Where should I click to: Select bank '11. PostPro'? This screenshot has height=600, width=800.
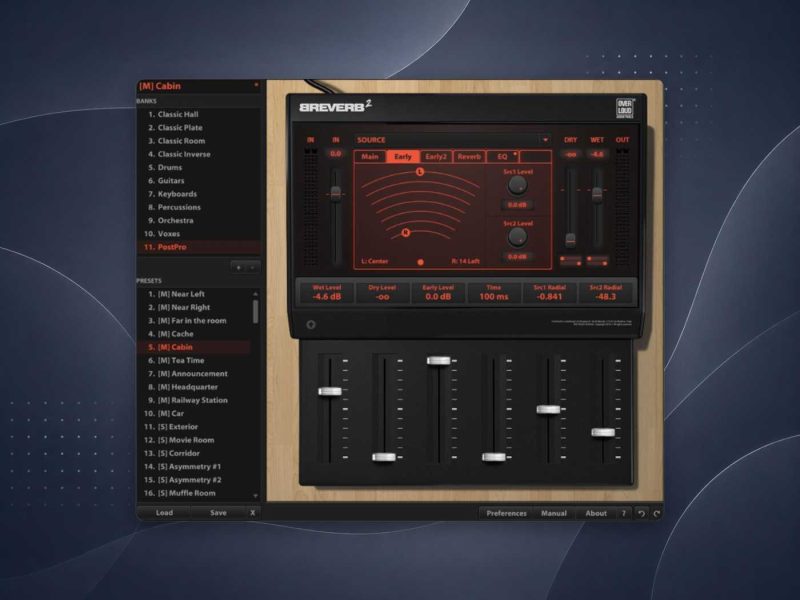[199, 247]
